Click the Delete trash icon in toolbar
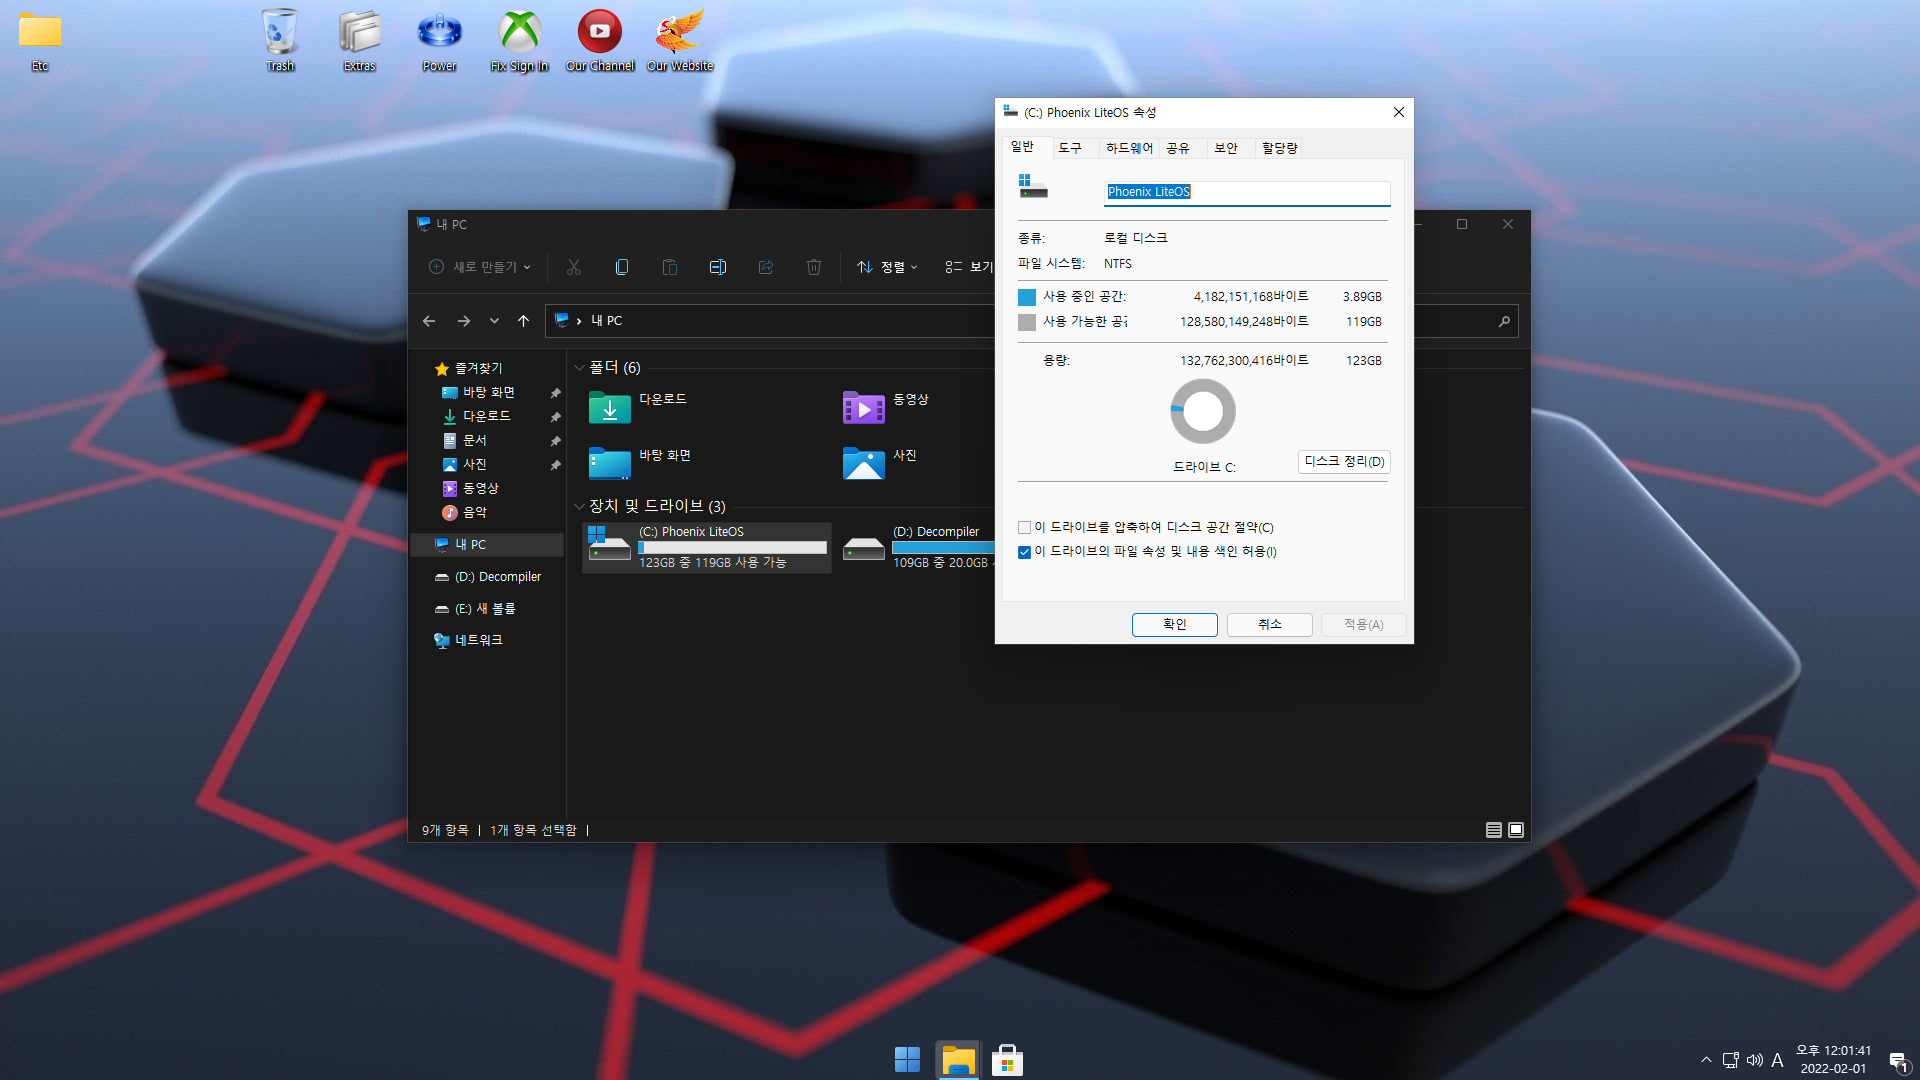The image size is (1920, 1080). tap(813, 267)
